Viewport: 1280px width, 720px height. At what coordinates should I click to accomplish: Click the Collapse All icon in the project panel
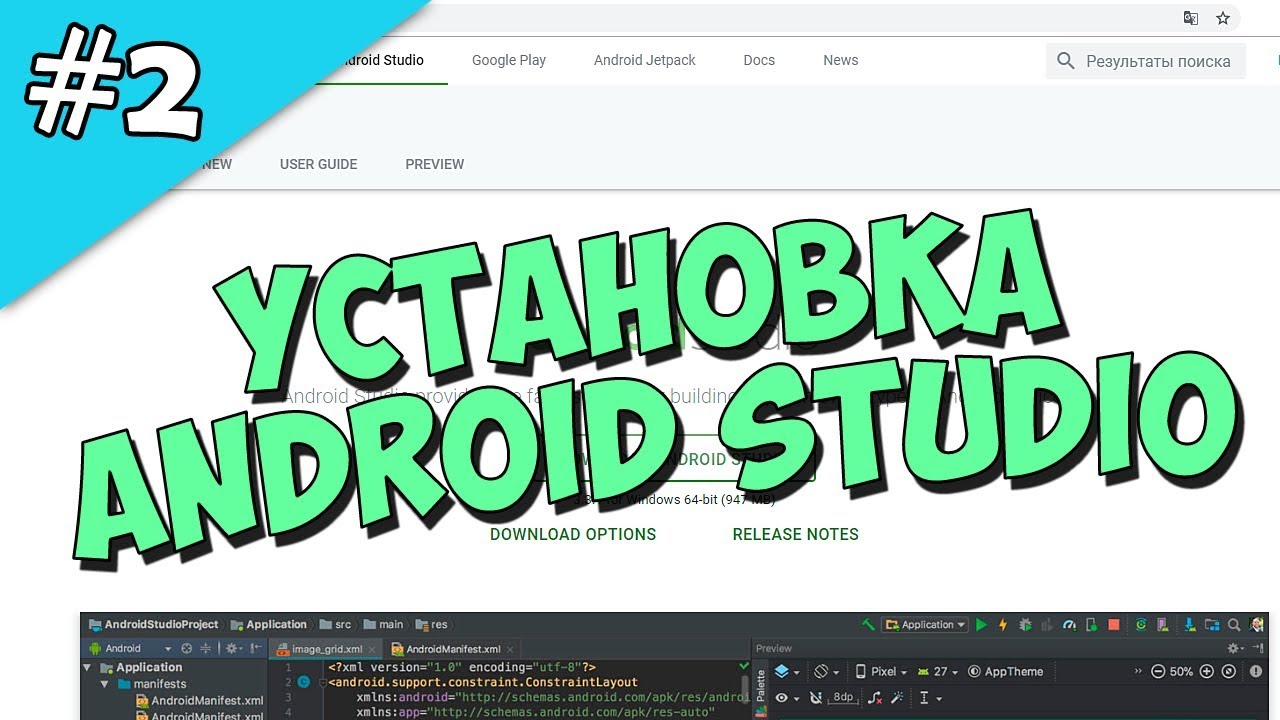point(205,648)
